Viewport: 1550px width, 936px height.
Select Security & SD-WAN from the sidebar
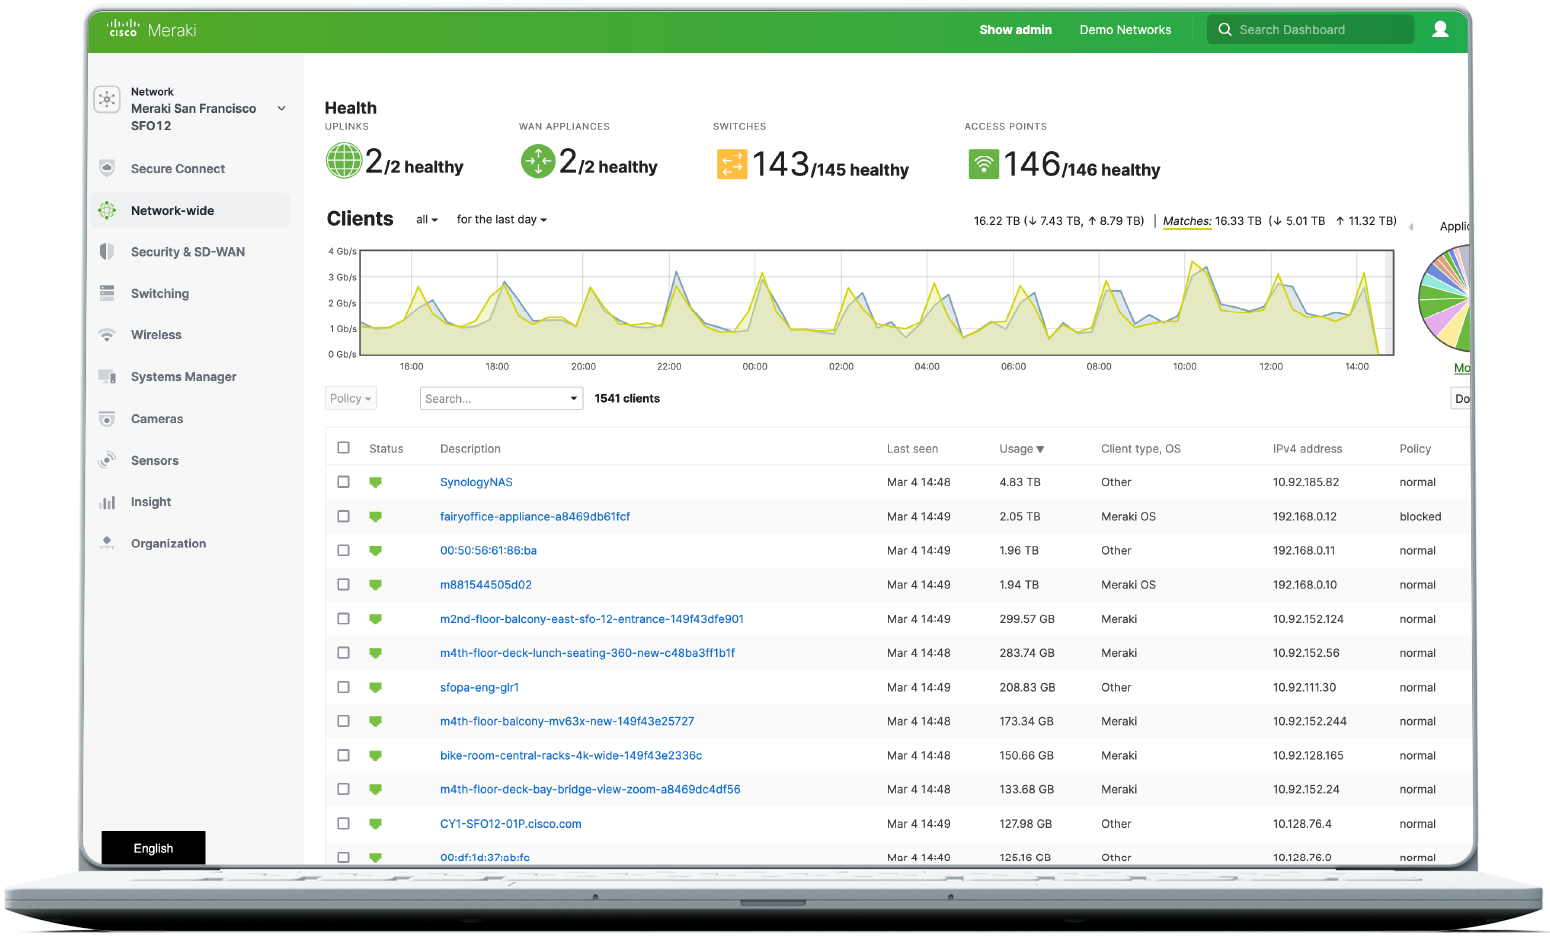click(x=188, y=251)
